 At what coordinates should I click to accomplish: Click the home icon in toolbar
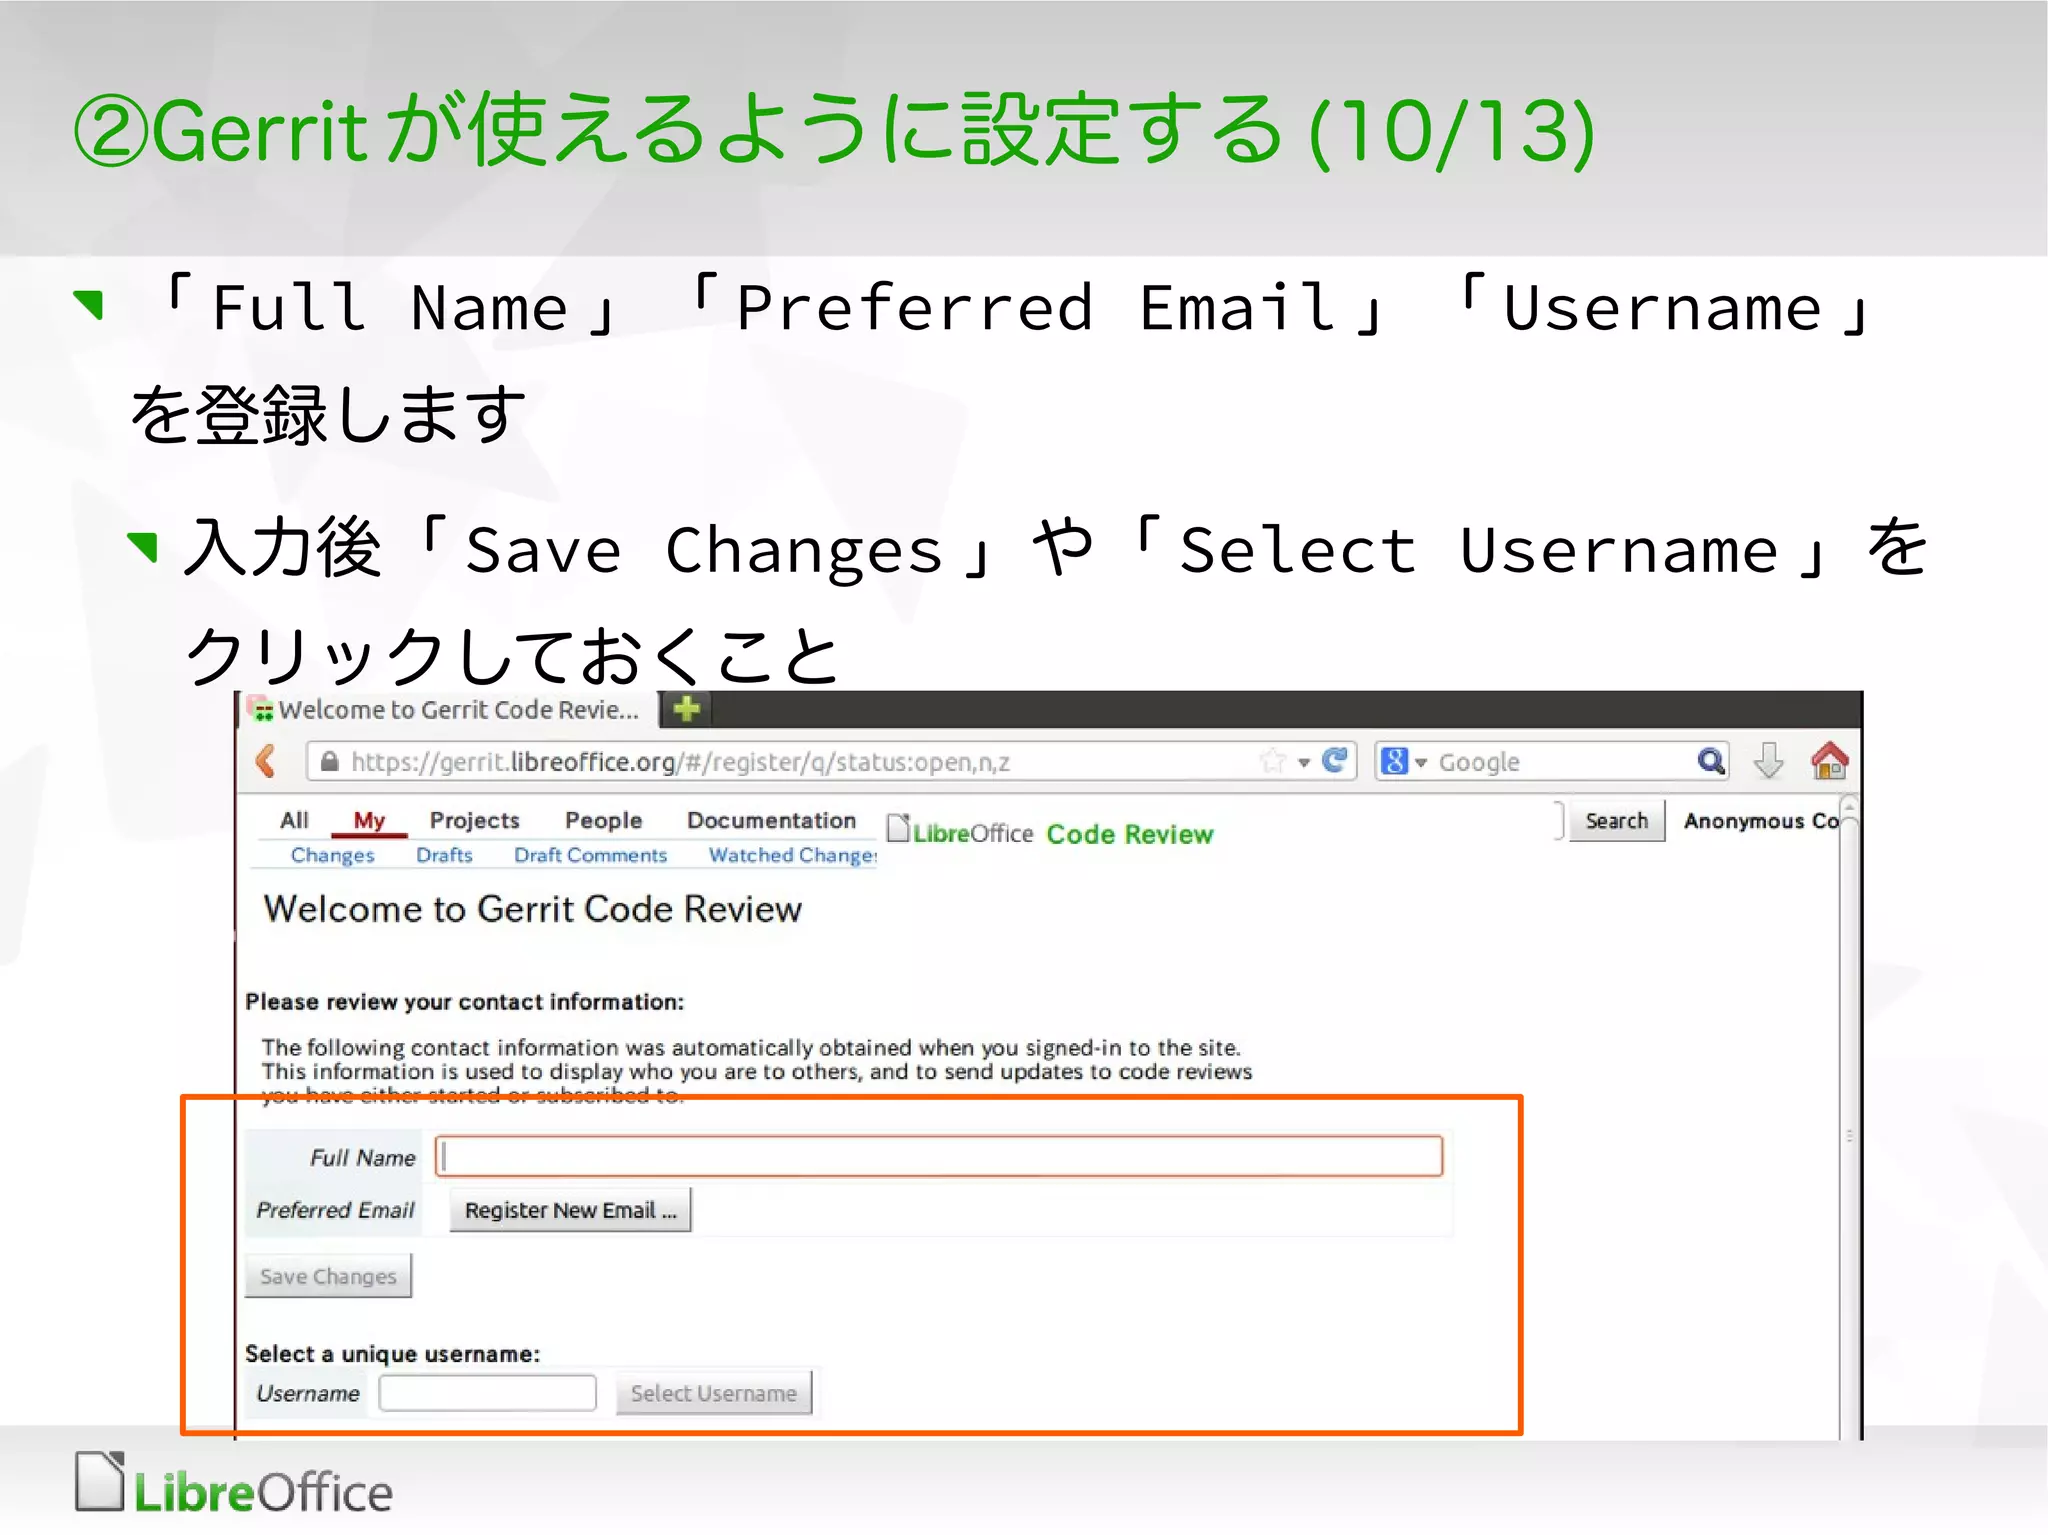coord(1829,761)
